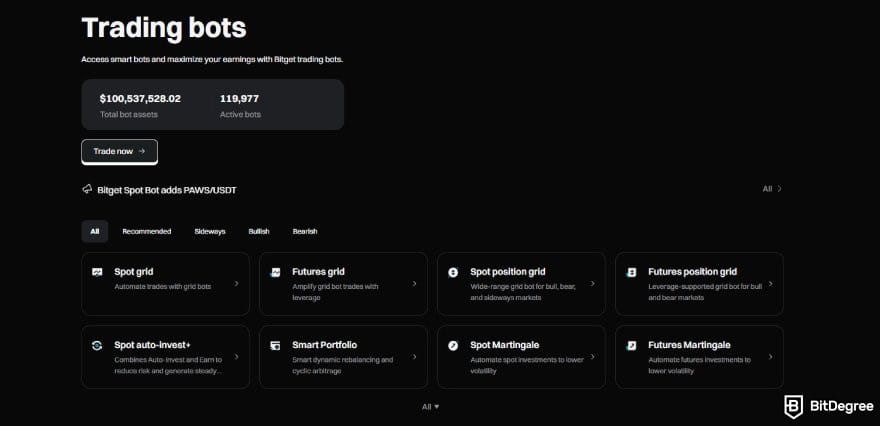This screenshot has width=880, height=426.
Task: Click 'Wide-range grid bot for bull, bear' description
Action: tap(523, 292)
